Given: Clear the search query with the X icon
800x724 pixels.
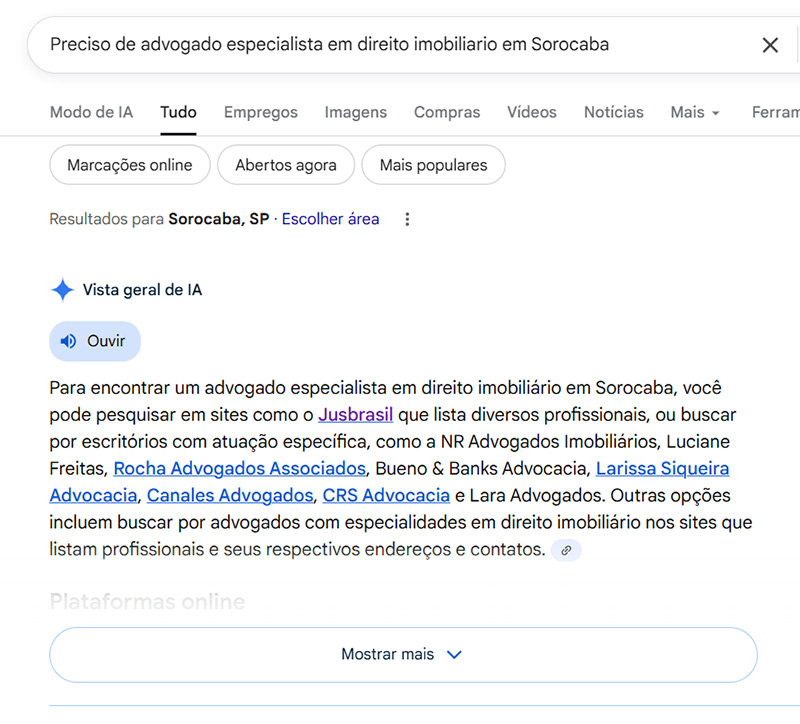Looking at the screenshot, I should click(x=770, y=45).
